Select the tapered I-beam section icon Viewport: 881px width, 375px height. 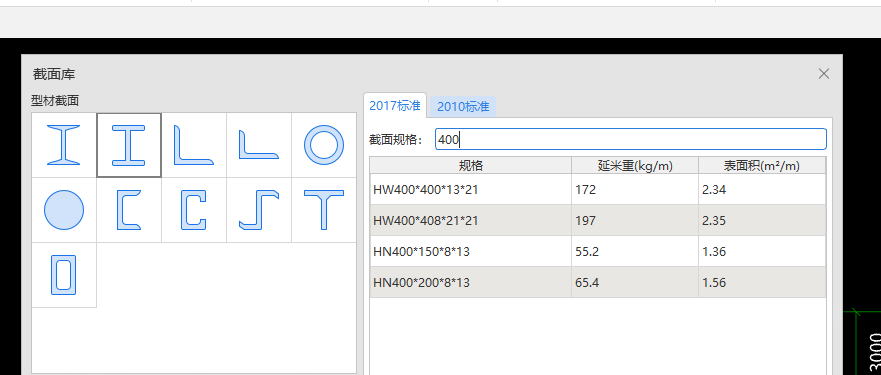click(64, 145)
